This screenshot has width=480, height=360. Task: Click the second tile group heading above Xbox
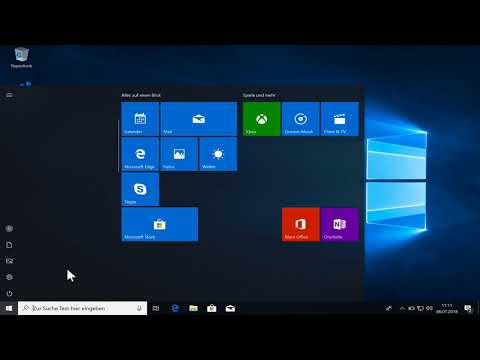[x=259, y=95]
